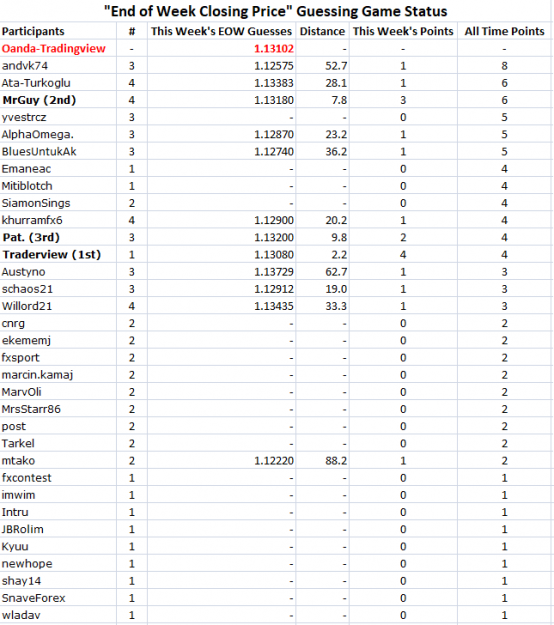Select the Participants column header

coord(33,31)
